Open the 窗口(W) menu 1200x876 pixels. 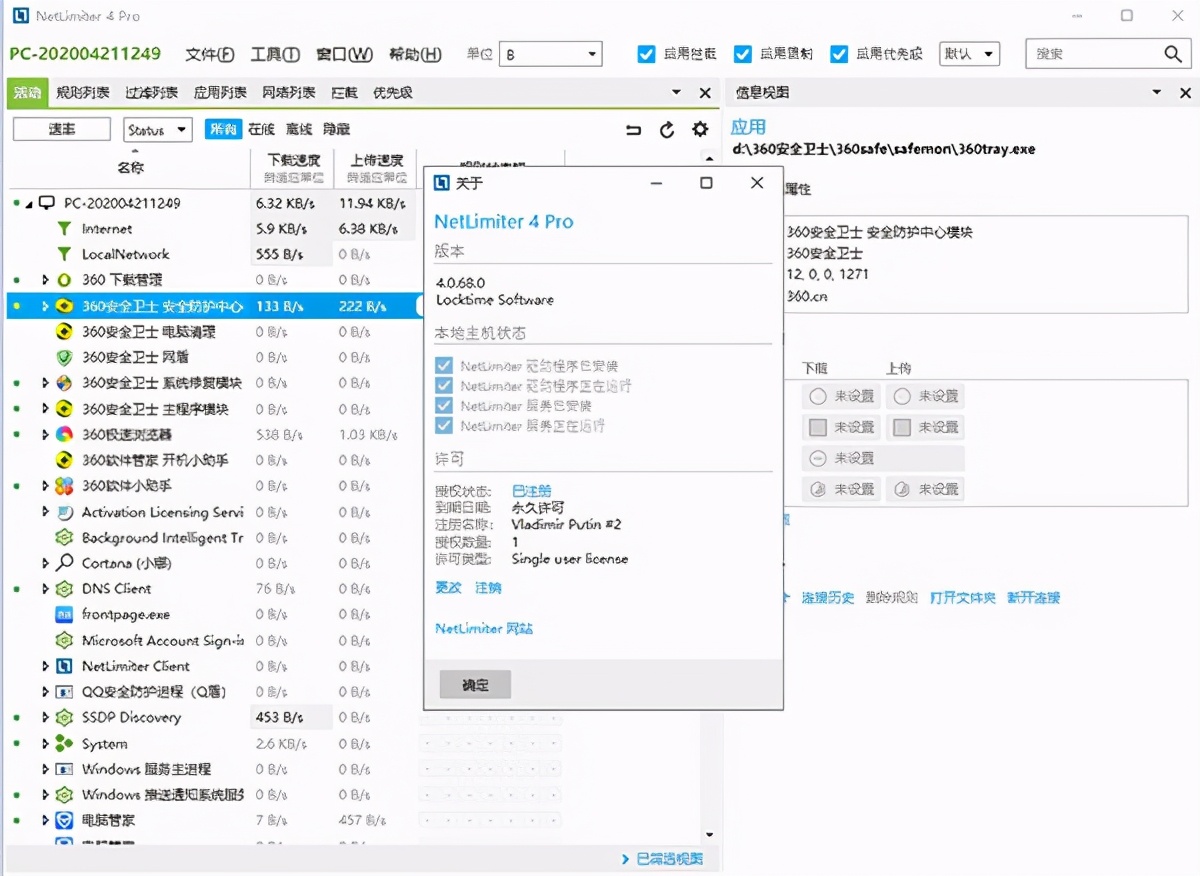(344, 54)
